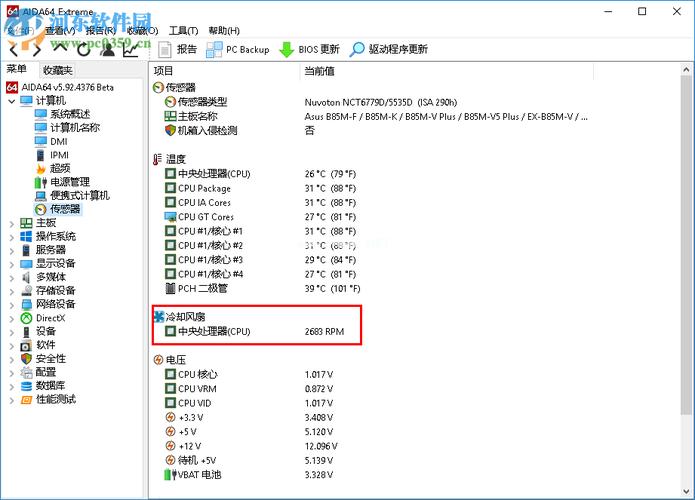This screenshot has width=695, height=500.
Task: Click the scrollbar down arrow
Action: (x=686, y=492)
